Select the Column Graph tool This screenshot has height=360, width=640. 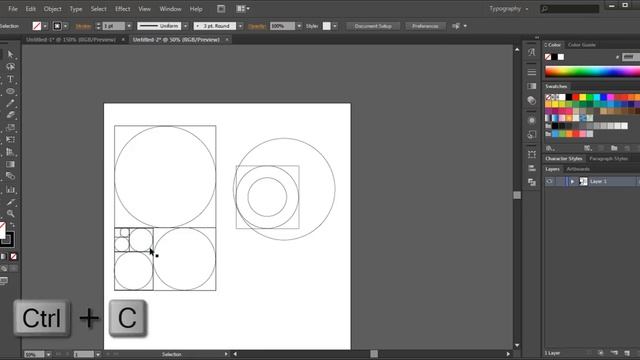[10, 189]
